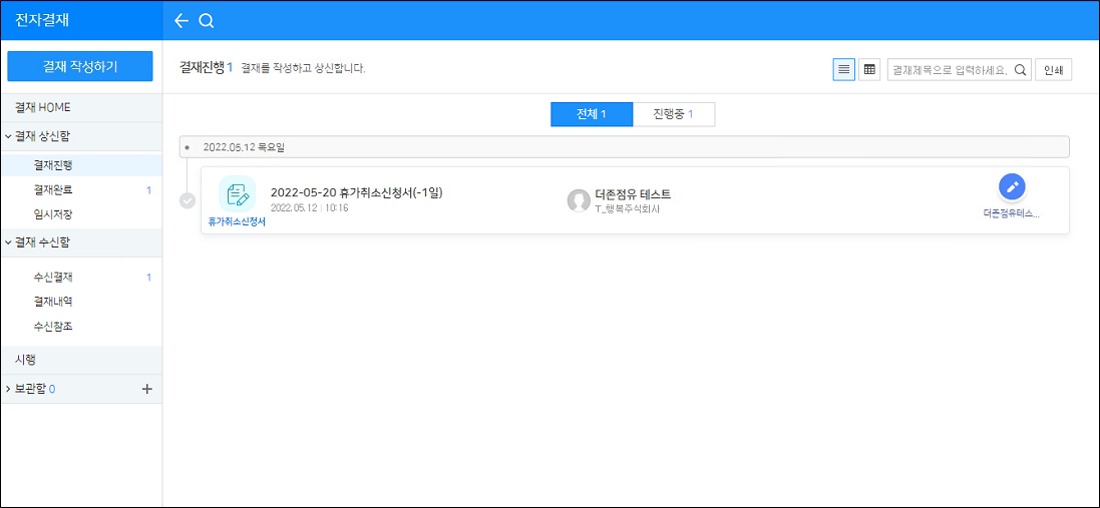Click the blue pencil approver icon
The width and height of the screenshot is (1100, 508).
(1012, 187)
